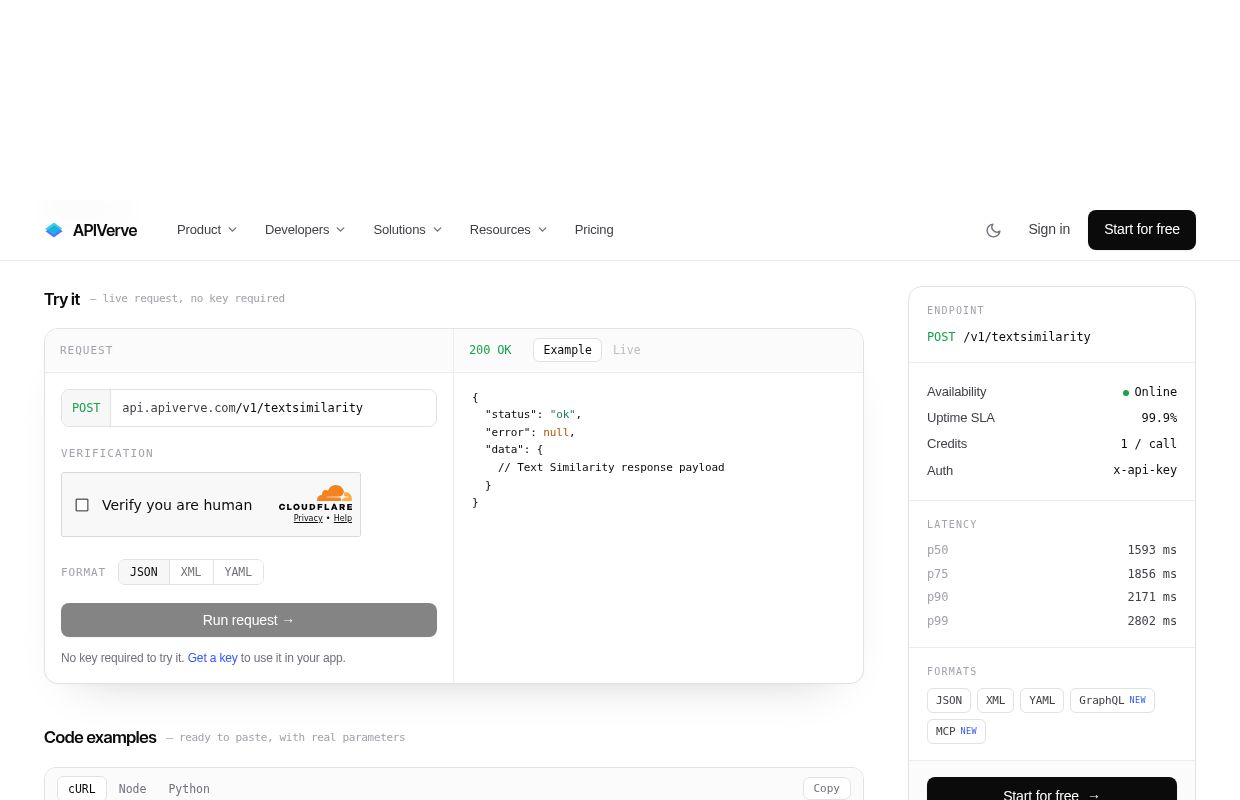This screenshot has width=1240, height=800.
Task: Click the POST method label in request
Action: click(86, 408)
